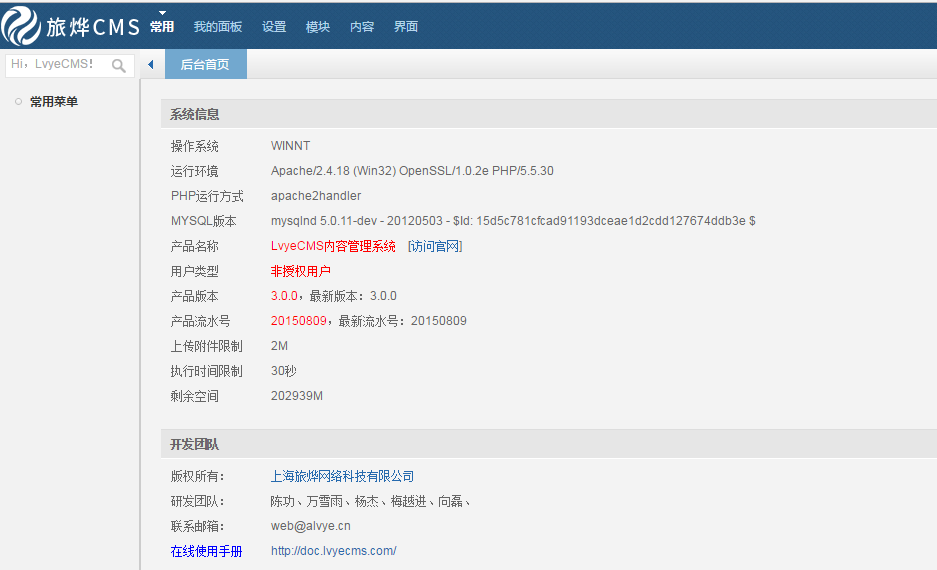Image resolution: width=937 pixels, height=570 pixels.
Task: Click the mysqlnd 5.0.11-dev version value
Action: pos(513,221)
